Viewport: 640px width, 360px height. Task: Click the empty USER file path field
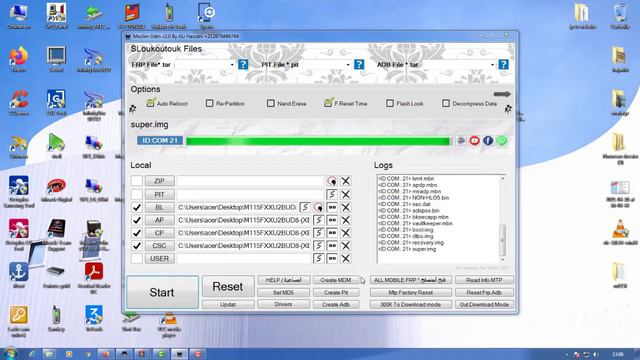tap(244, 258)
